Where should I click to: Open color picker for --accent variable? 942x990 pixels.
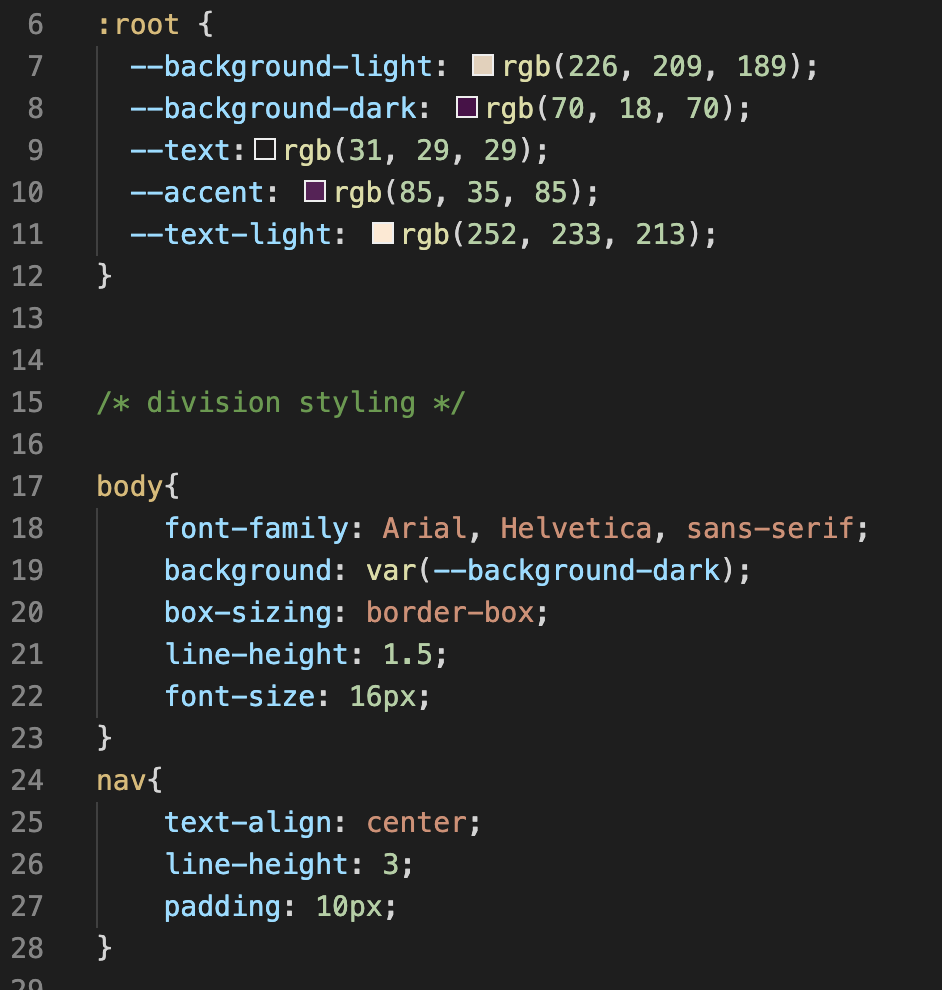point(314,191)
